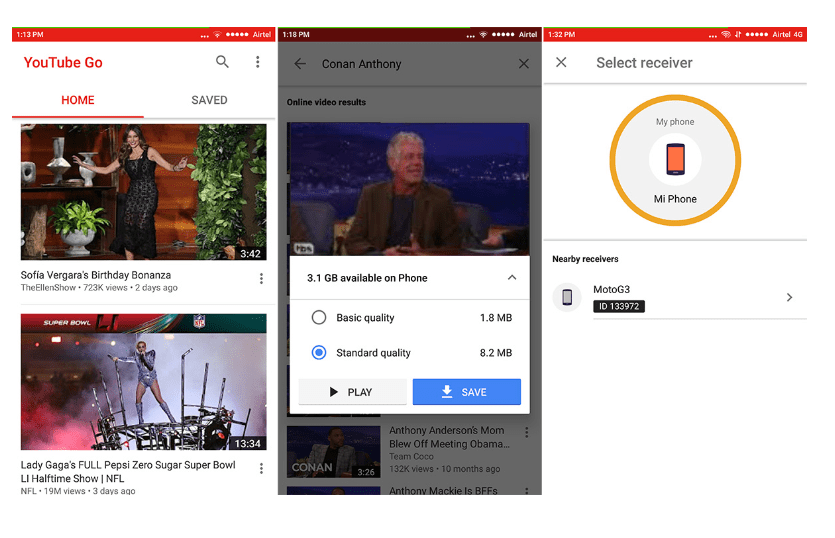Collapse the 3.1 GB available on Phone panel

tap(512, 278)
